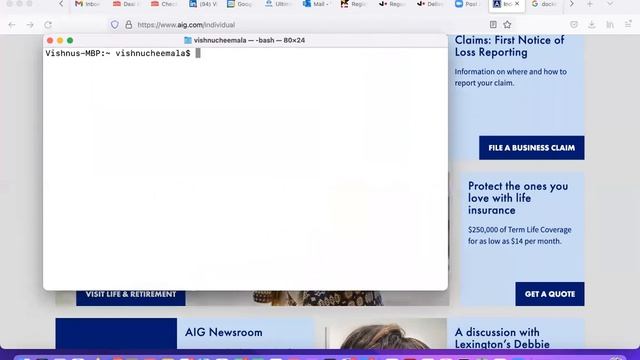Click the Get A Quote button
Screen dimensions: 640x360
pyautogui.click(x=550, y=294)
